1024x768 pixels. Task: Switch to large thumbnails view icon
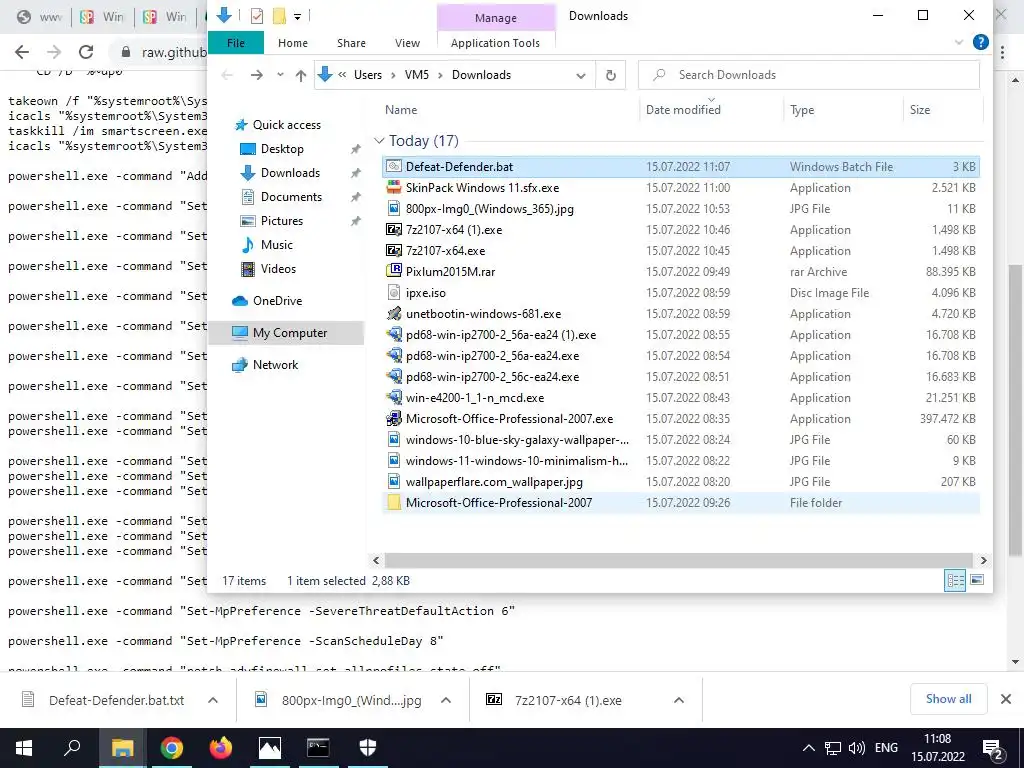coord(977,580)
